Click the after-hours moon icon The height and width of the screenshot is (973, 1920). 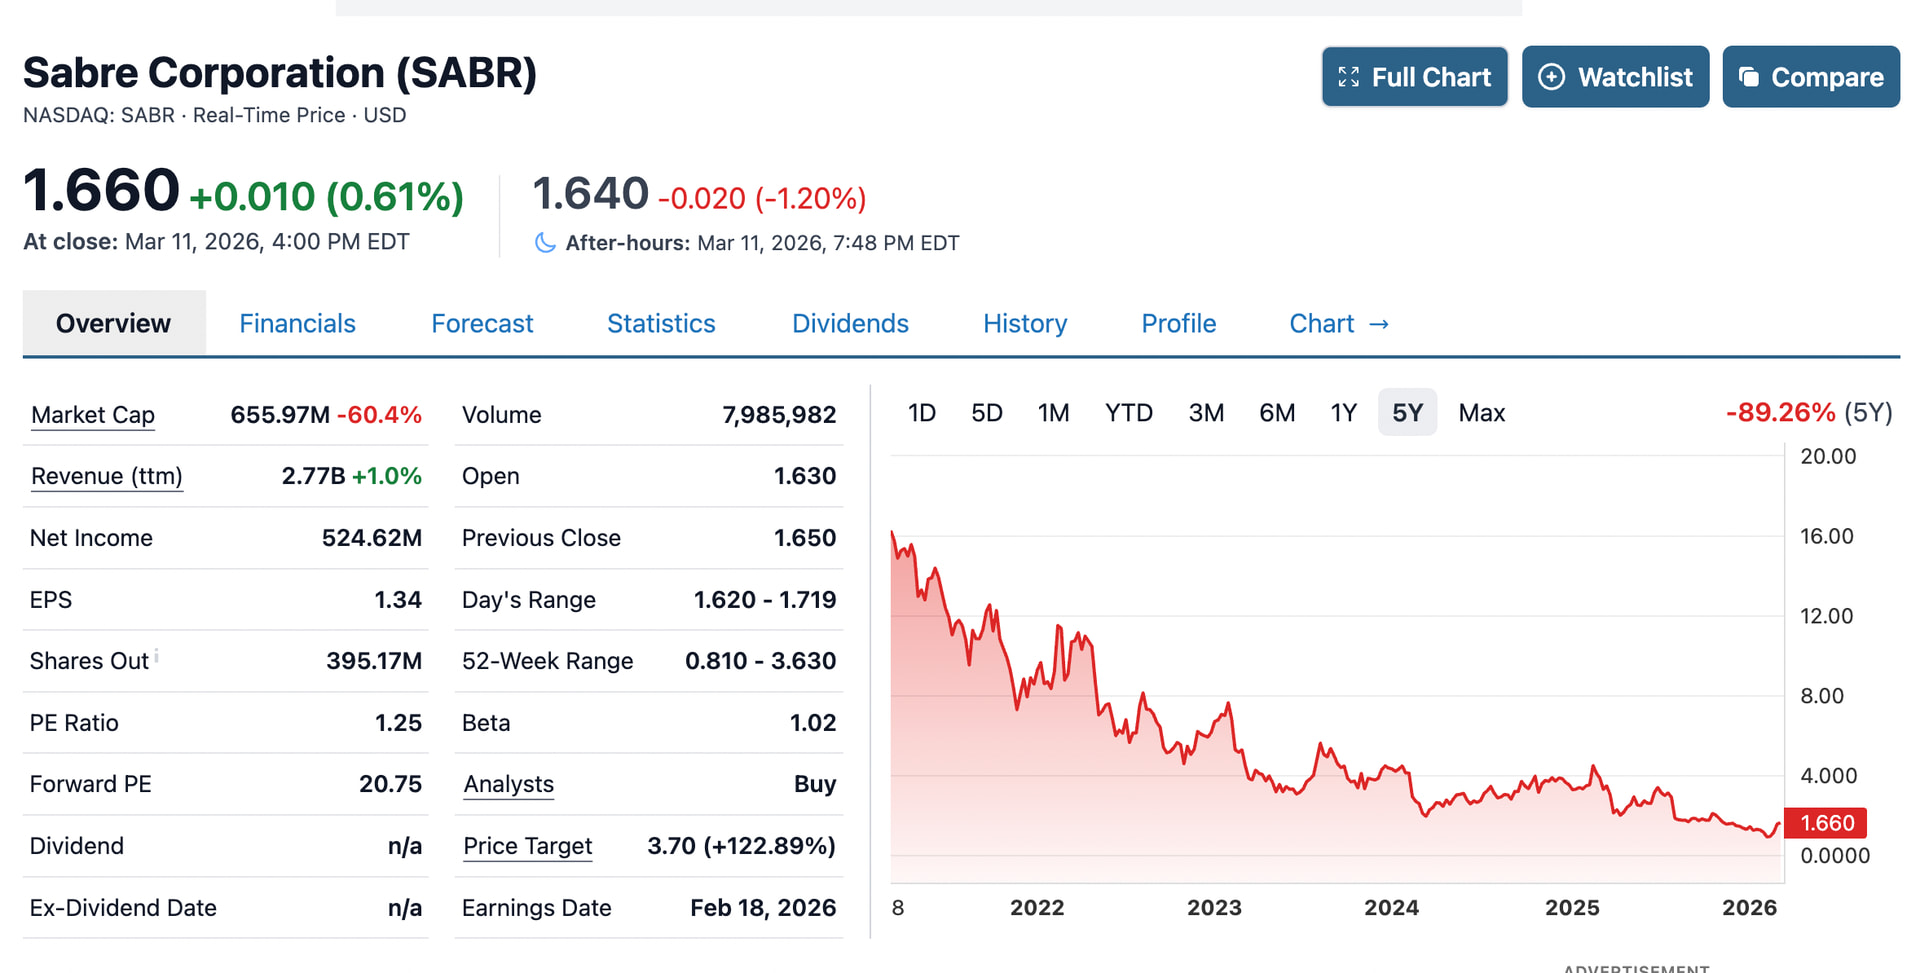[545, 243]
